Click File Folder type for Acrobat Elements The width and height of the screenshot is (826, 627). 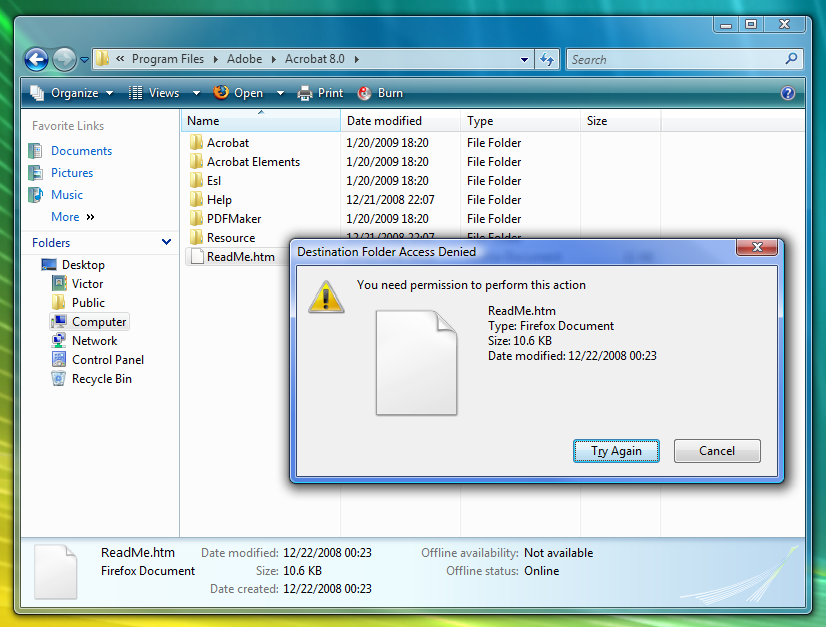pos(494,162)
